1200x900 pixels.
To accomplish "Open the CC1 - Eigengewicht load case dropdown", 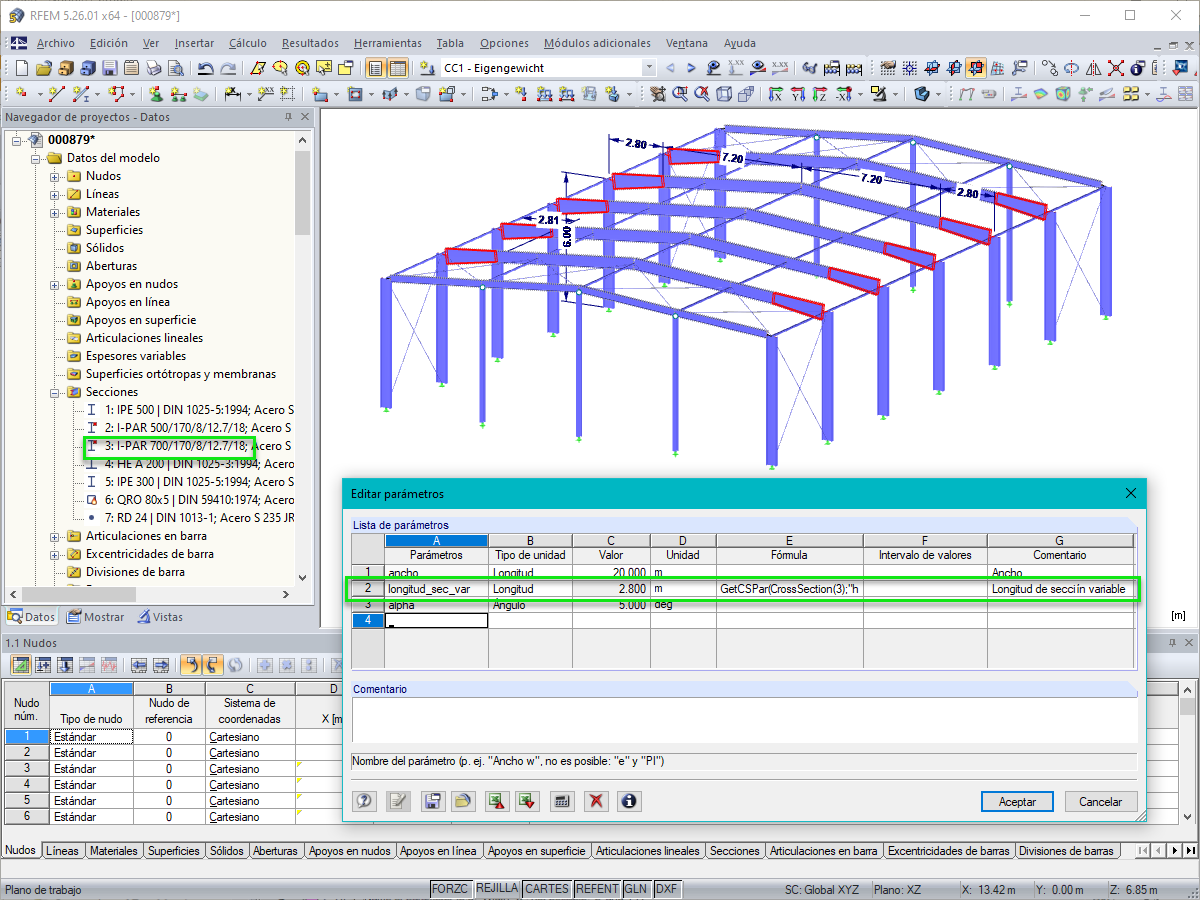I will tap(649, 68).
